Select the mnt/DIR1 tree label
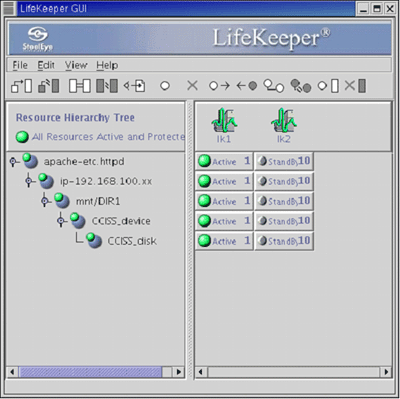 click(x=98, y=201)
